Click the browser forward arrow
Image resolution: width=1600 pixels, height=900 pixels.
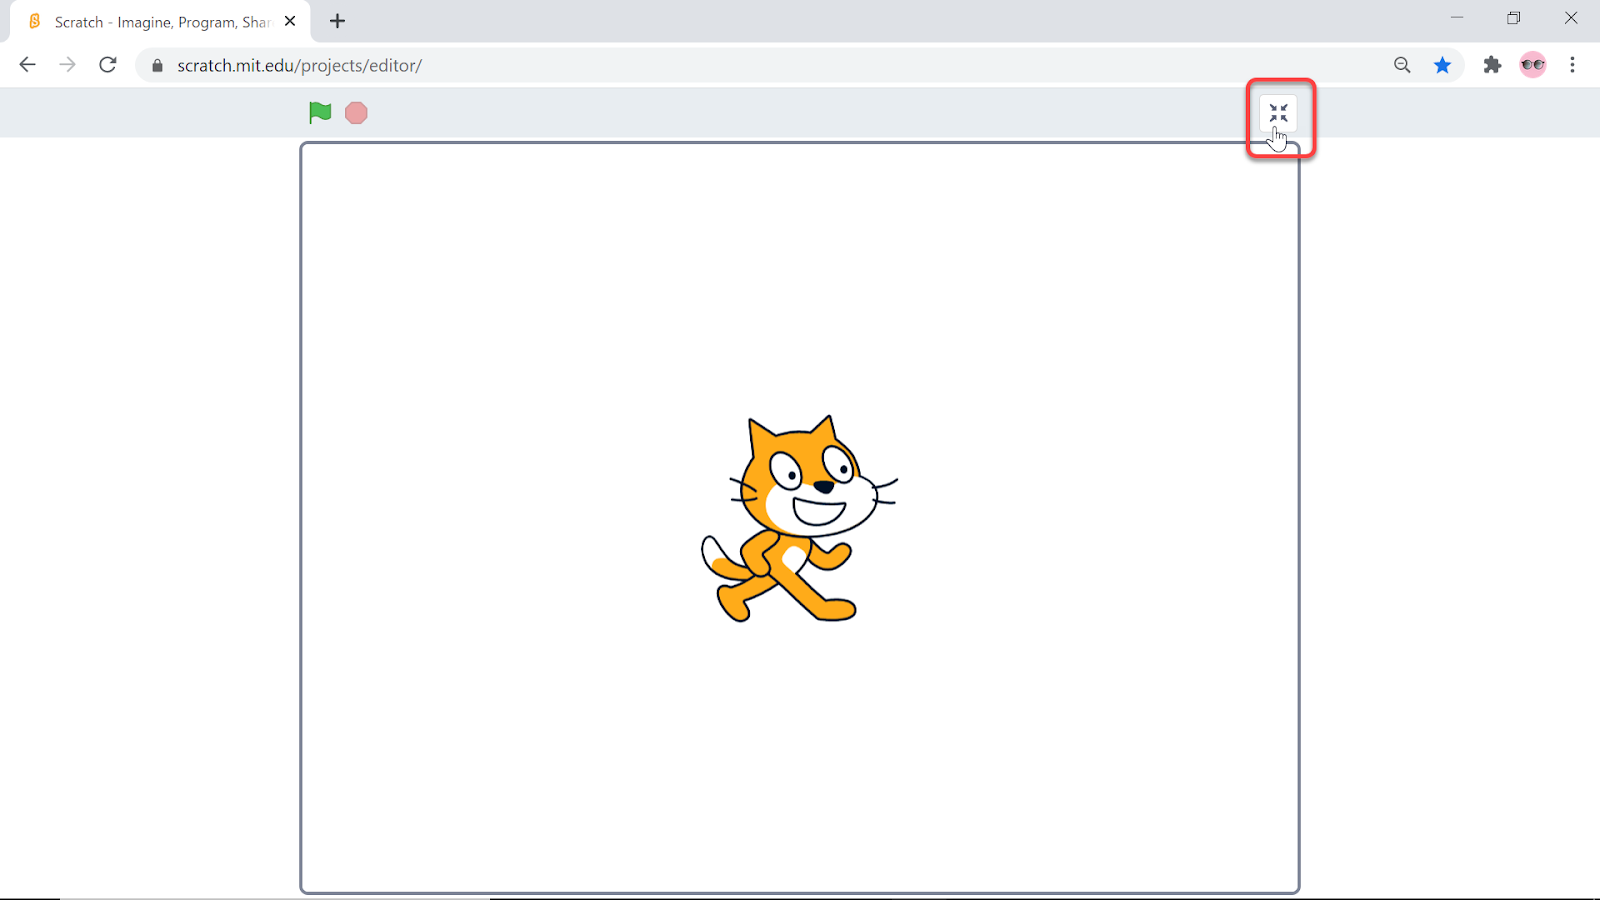coord(67,65)
